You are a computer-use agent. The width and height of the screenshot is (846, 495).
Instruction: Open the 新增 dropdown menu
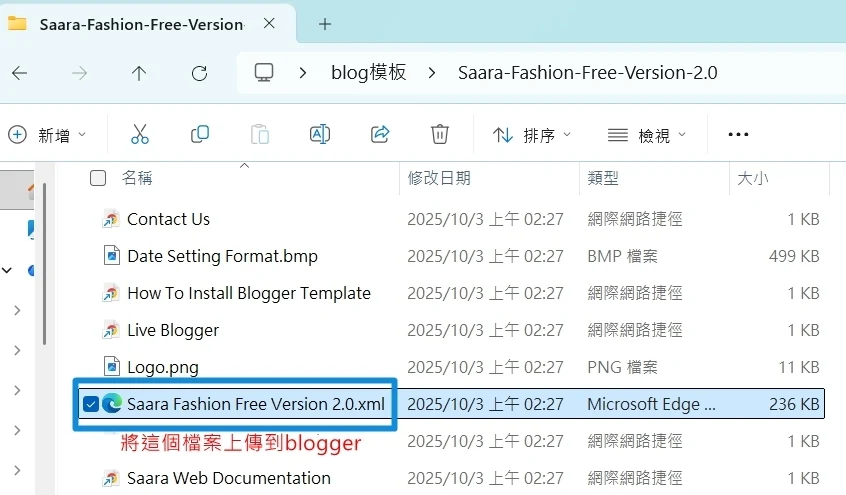46,135
